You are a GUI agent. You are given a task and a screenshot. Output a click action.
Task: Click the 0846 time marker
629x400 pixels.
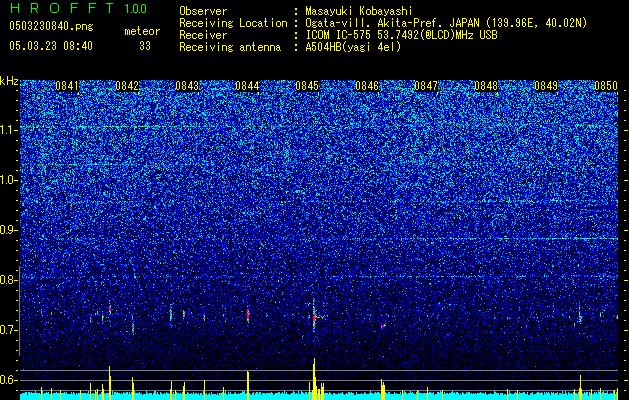[367, 86]
